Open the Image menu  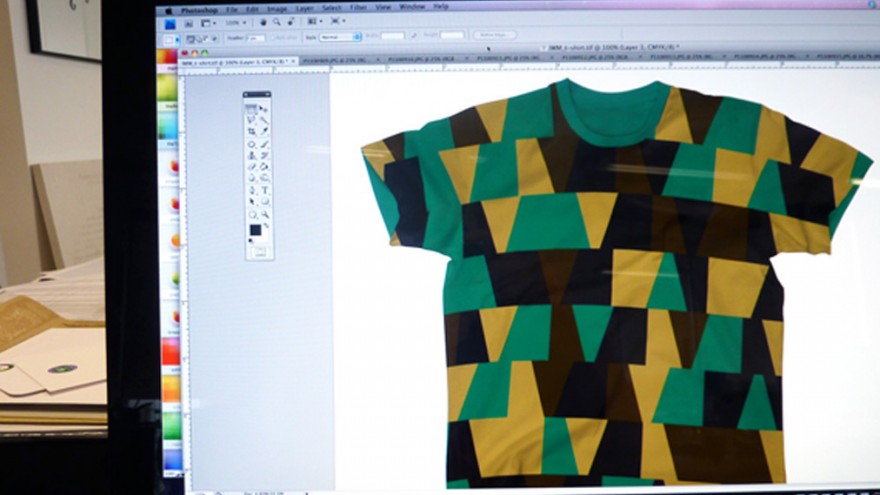coord(277,9)
